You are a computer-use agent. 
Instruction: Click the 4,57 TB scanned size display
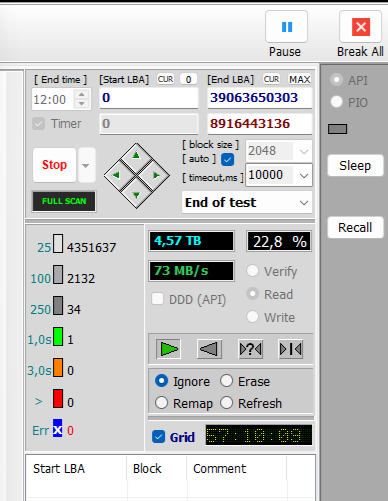[x=192, y=241]
